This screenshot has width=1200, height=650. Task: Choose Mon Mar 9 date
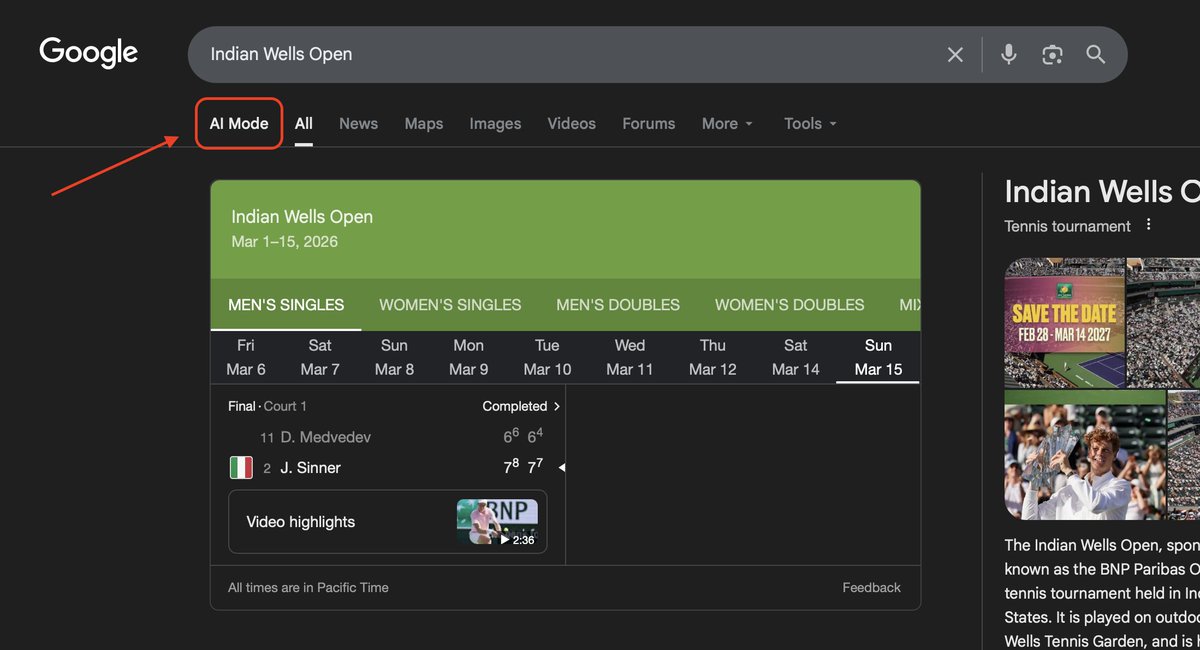(469, 357)
